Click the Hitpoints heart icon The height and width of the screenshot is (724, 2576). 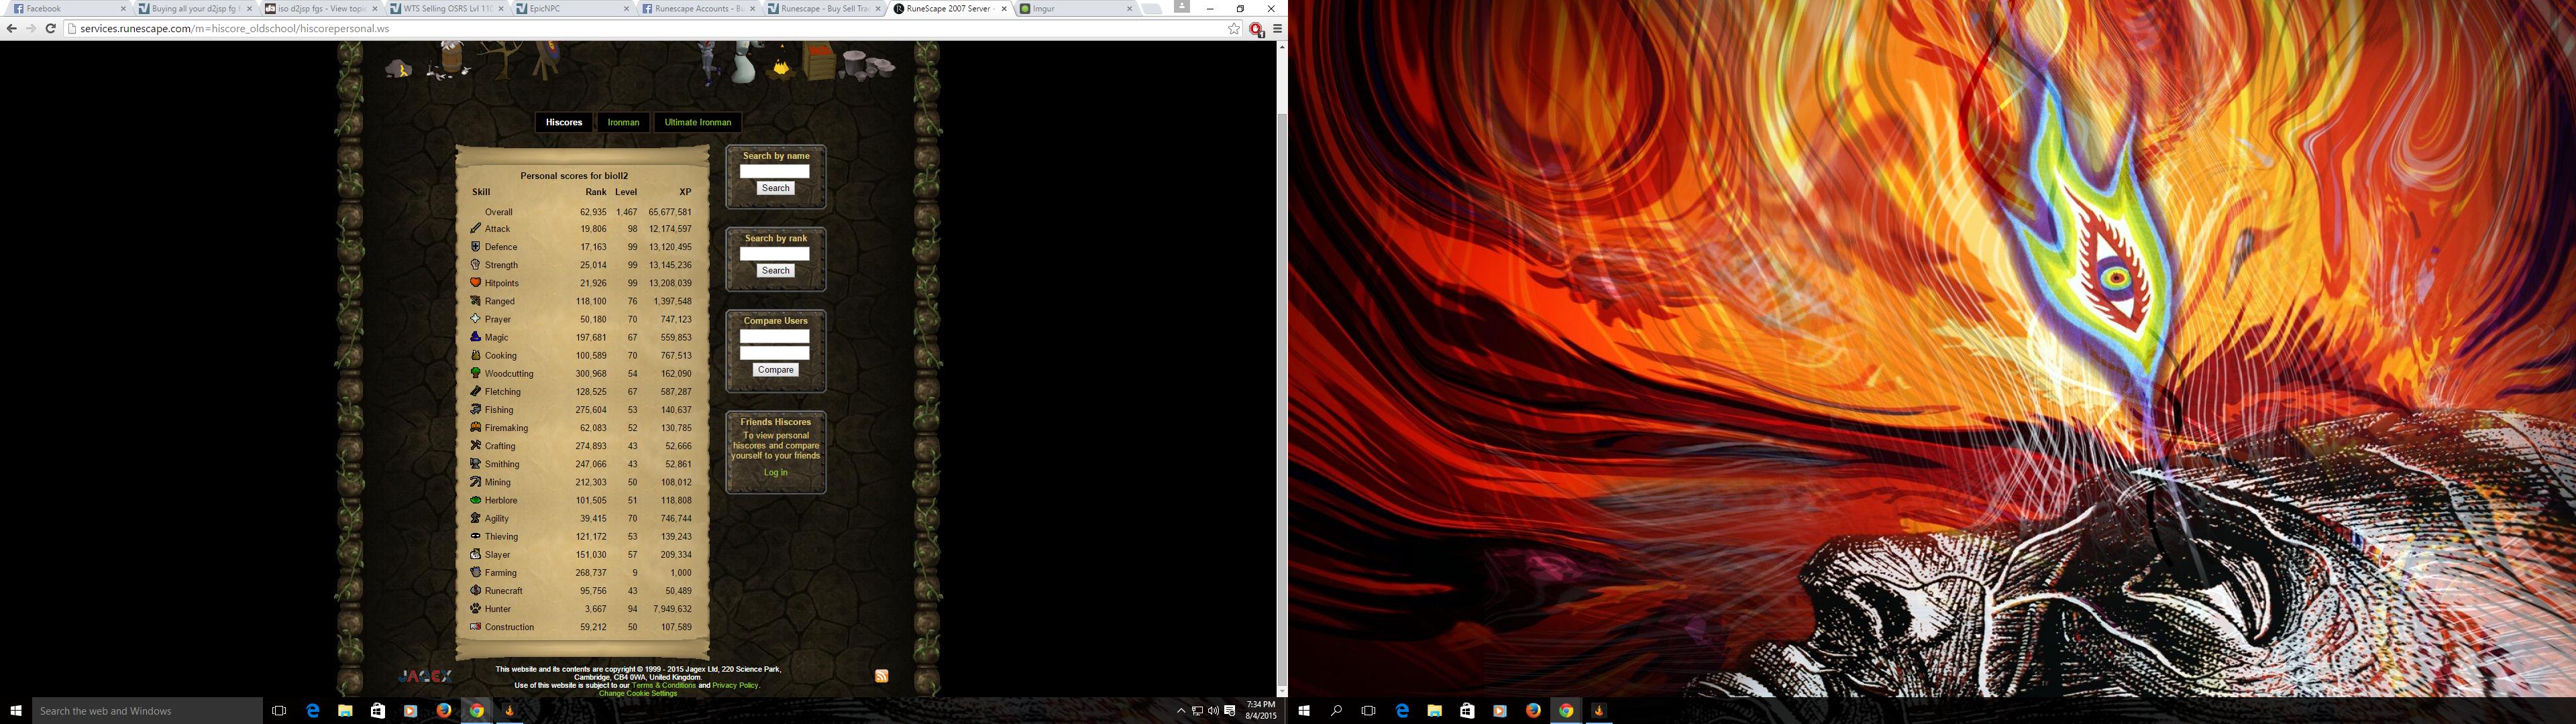pos(475,282)
